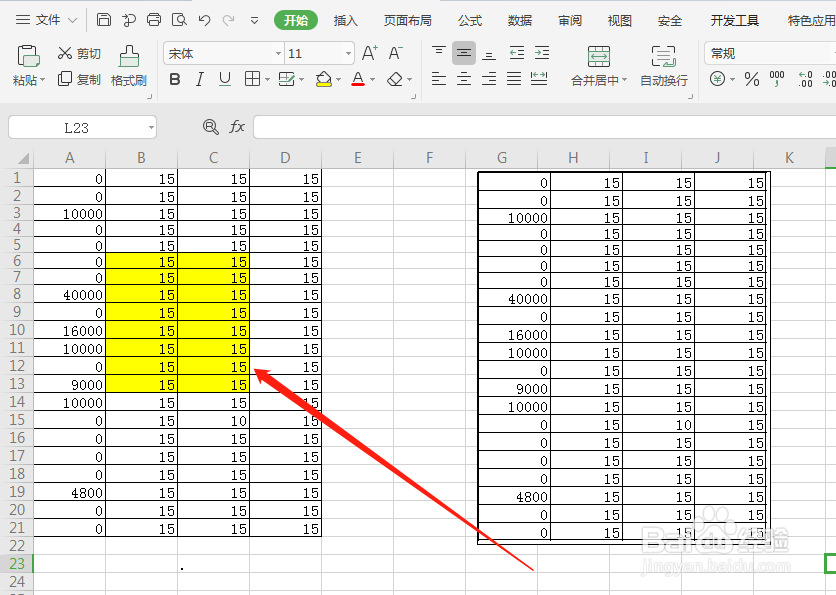Click Increase Indent icon

[x=542, y=53]
